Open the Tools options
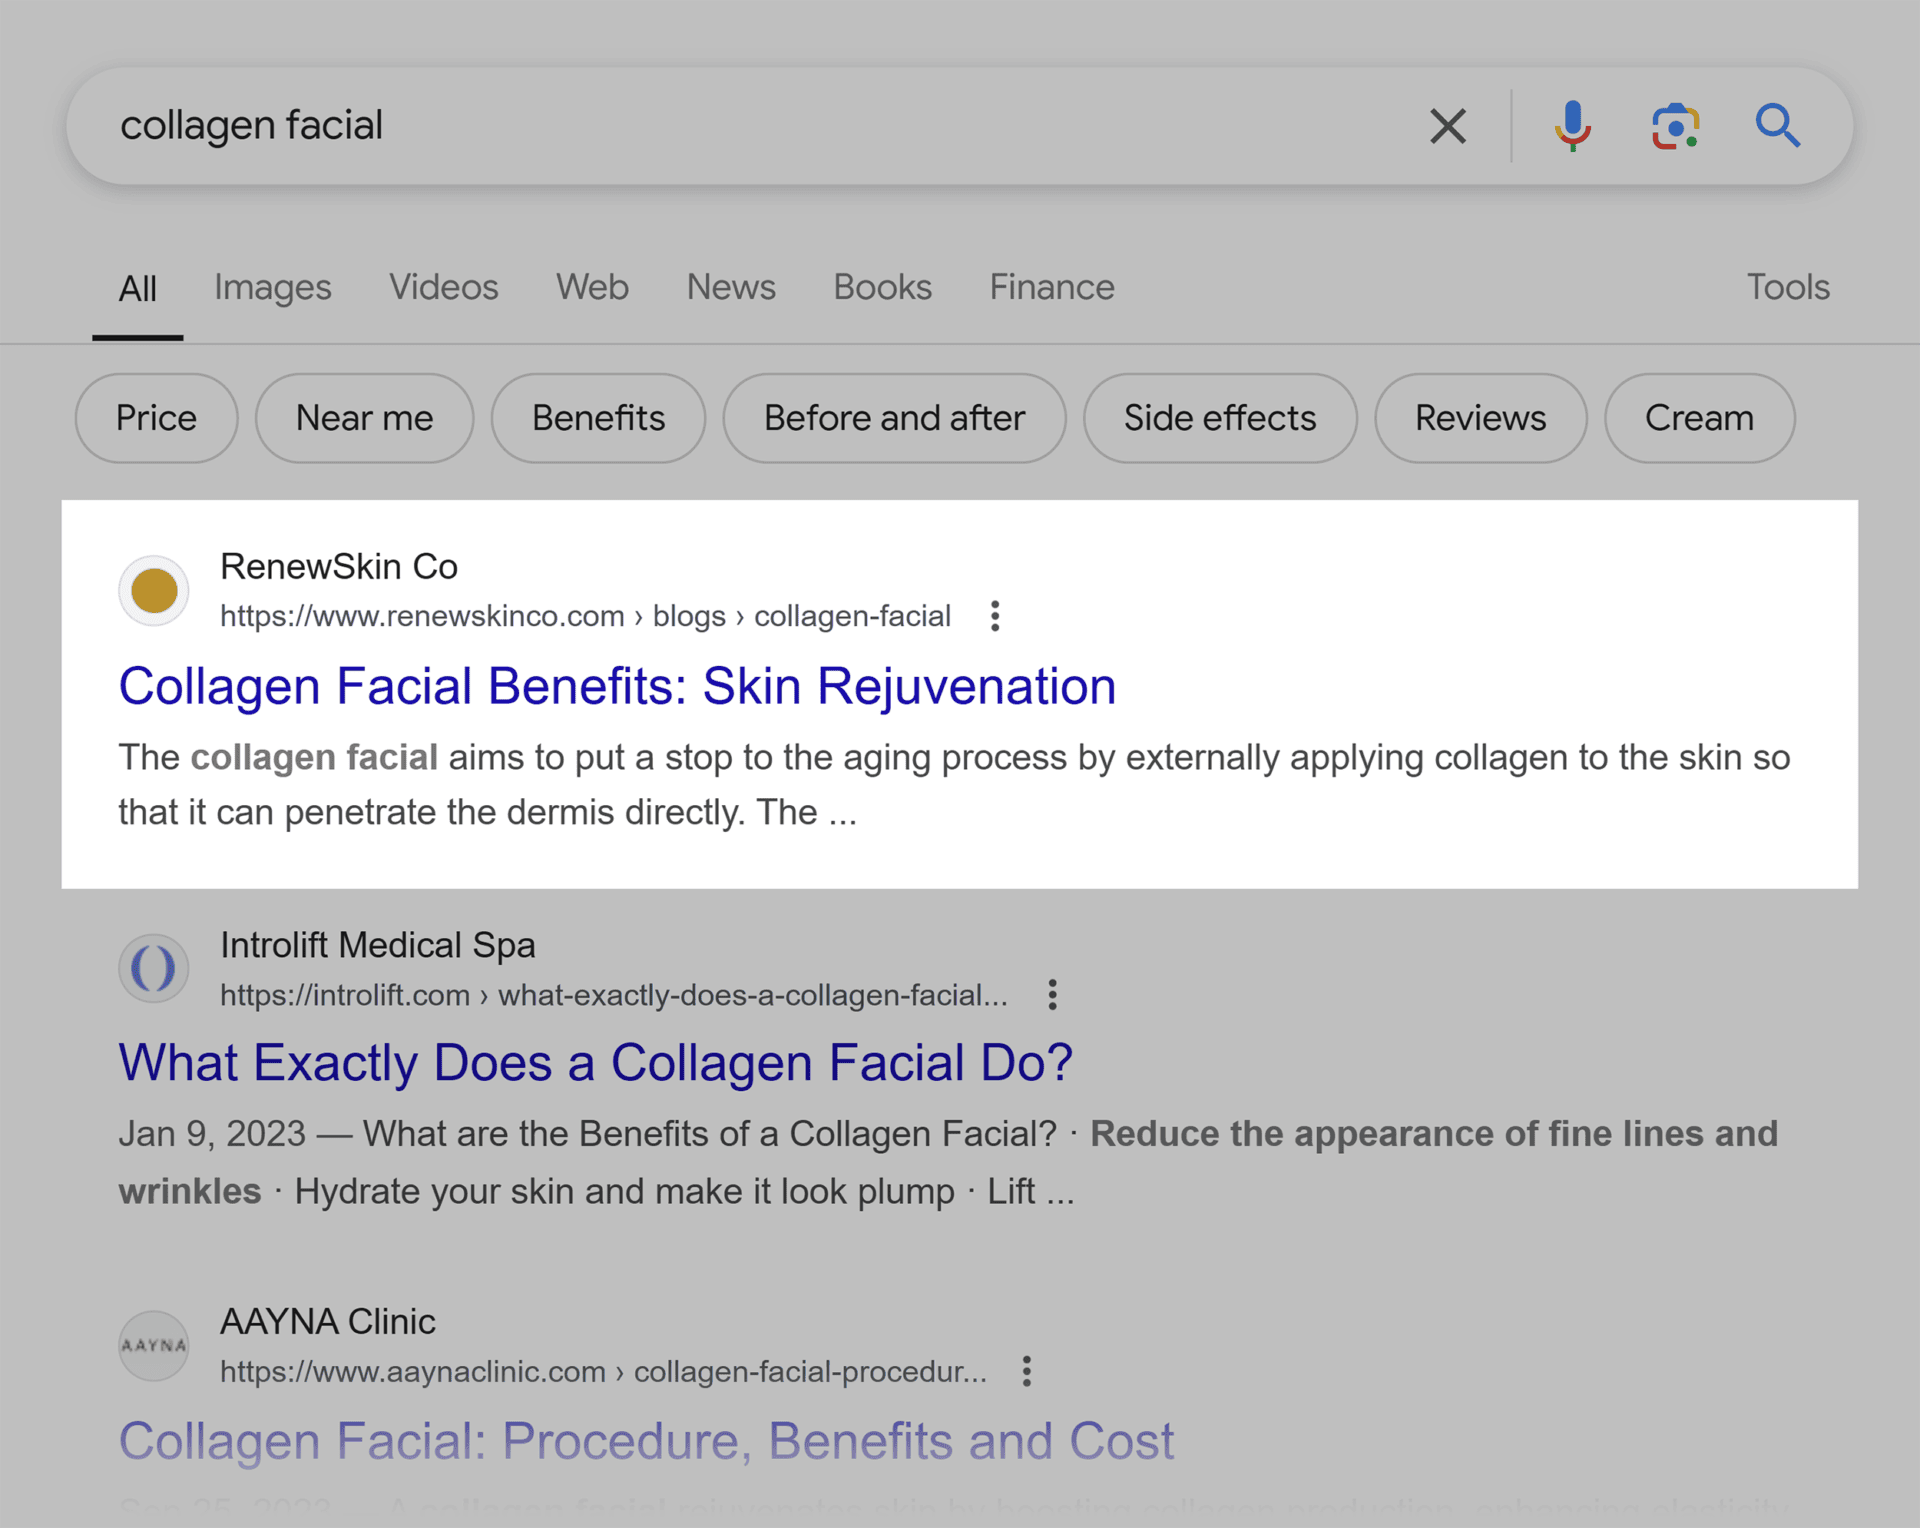 pos(1788,288)
